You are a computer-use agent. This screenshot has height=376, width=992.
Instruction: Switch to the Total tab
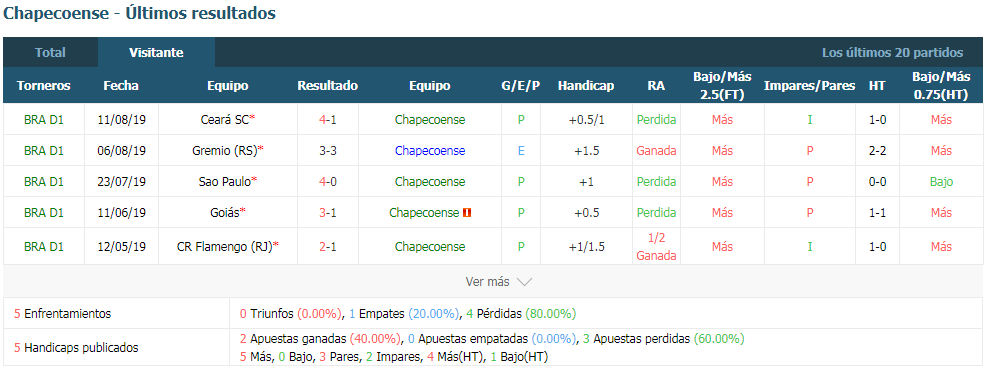(x=50, y=53)
